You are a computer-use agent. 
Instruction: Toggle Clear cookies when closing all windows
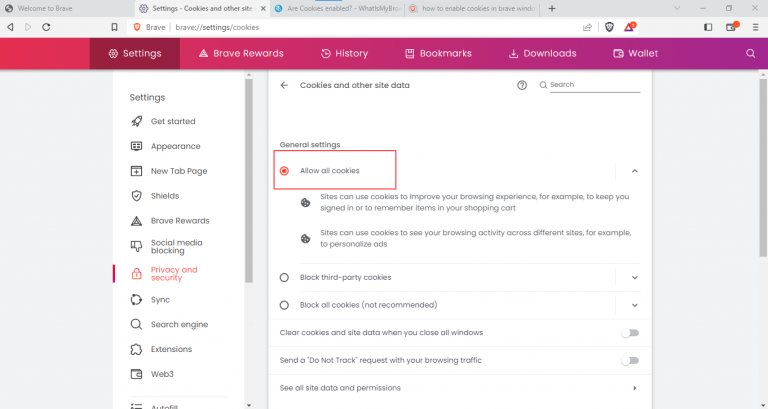pos(629,333)
